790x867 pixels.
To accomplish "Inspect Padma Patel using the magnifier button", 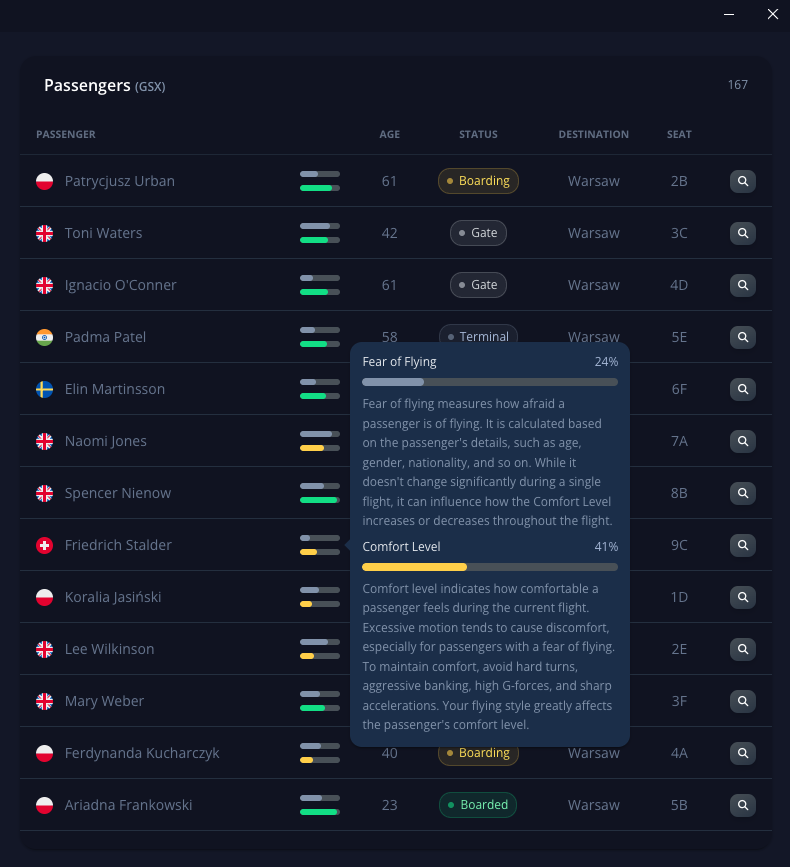I will (x=742, y=337).
